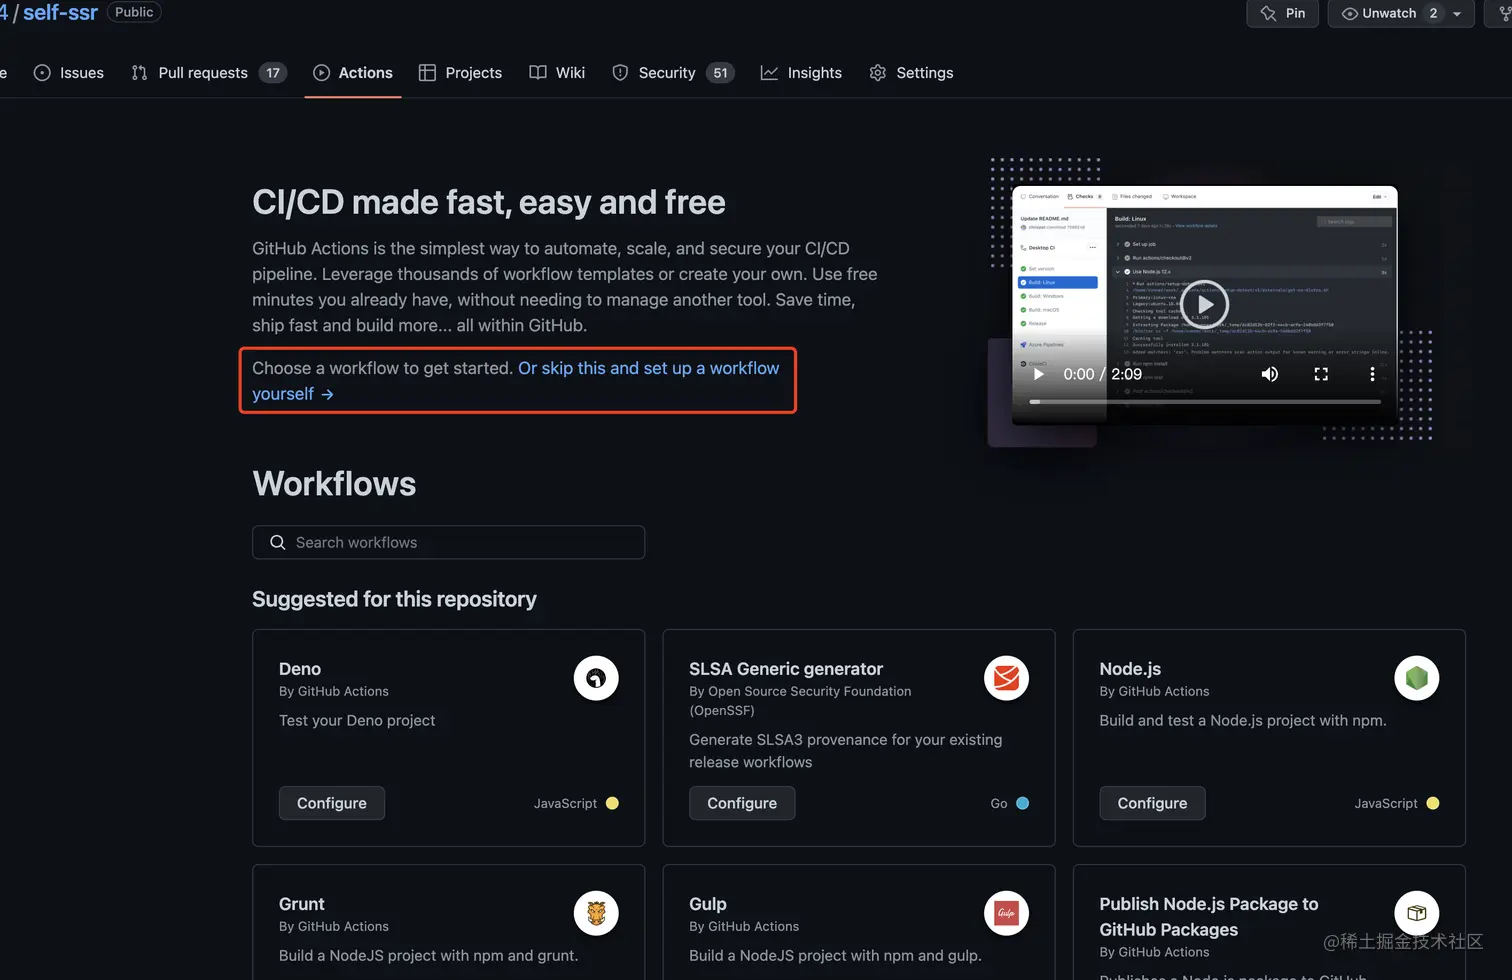The height and width of the screenshot is (980, 1512).
Task: Open the Issues tab
Action: 69,73
